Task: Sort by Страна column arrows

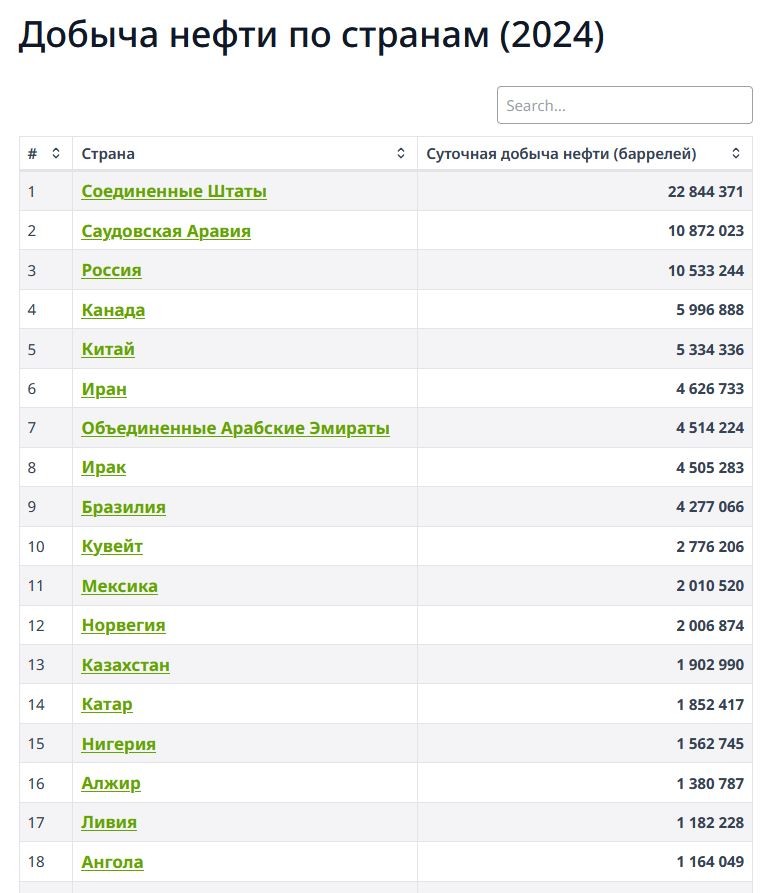Action: click(x=401, y=153)
